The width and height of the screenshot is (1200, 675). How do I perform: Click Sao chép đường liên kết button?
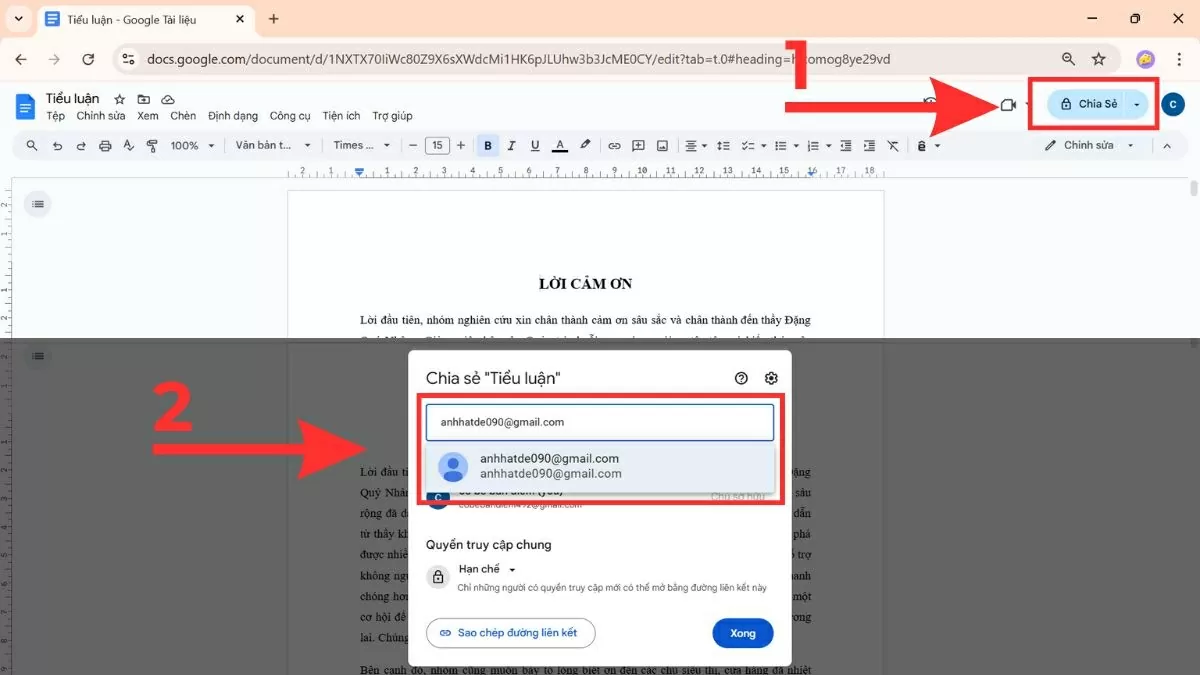click(x=510, y=633)
